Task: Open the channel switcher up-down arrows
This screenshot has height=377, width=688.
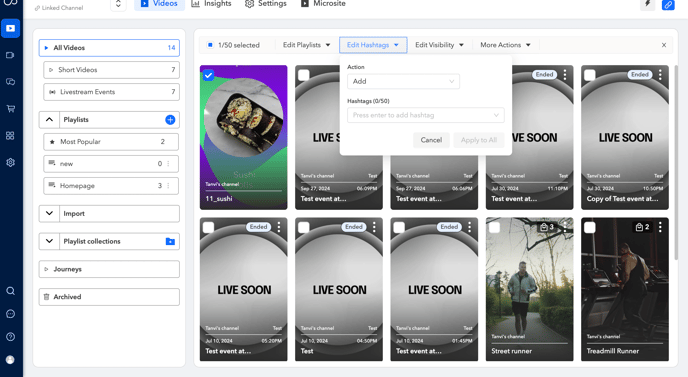Action: coord(118,4)
